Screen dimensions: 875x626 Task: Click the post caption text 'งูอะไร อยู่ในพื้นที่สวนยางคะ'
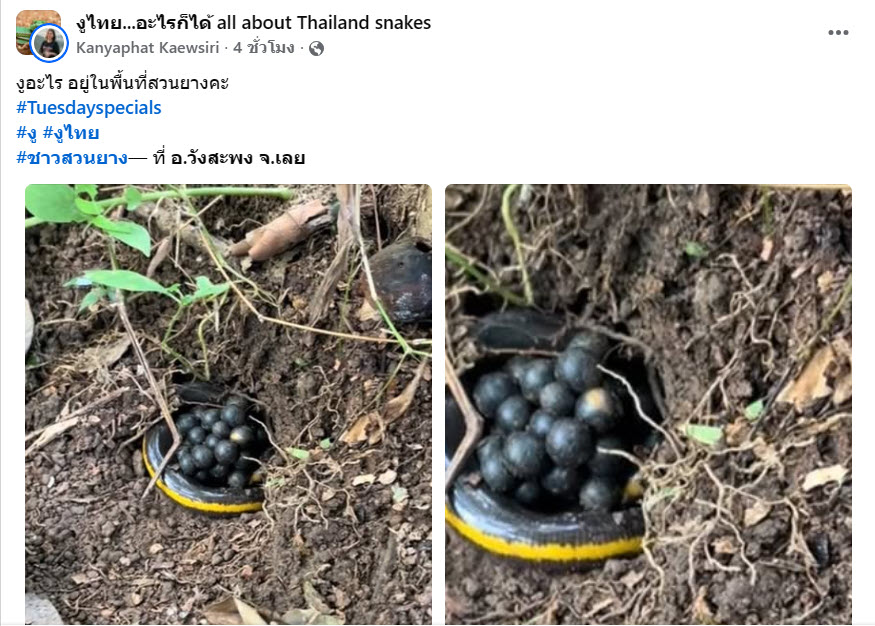tap(122, 83)
